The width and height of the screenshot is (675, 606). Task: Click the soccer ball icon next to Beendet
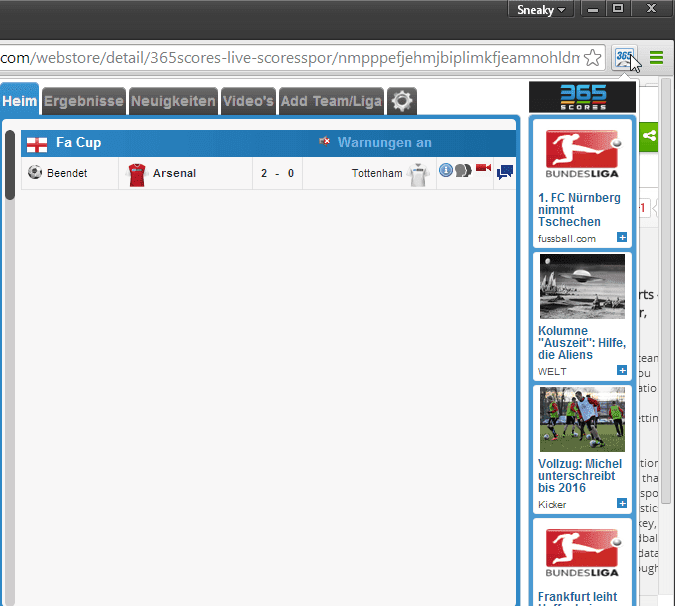coord(35,172)
